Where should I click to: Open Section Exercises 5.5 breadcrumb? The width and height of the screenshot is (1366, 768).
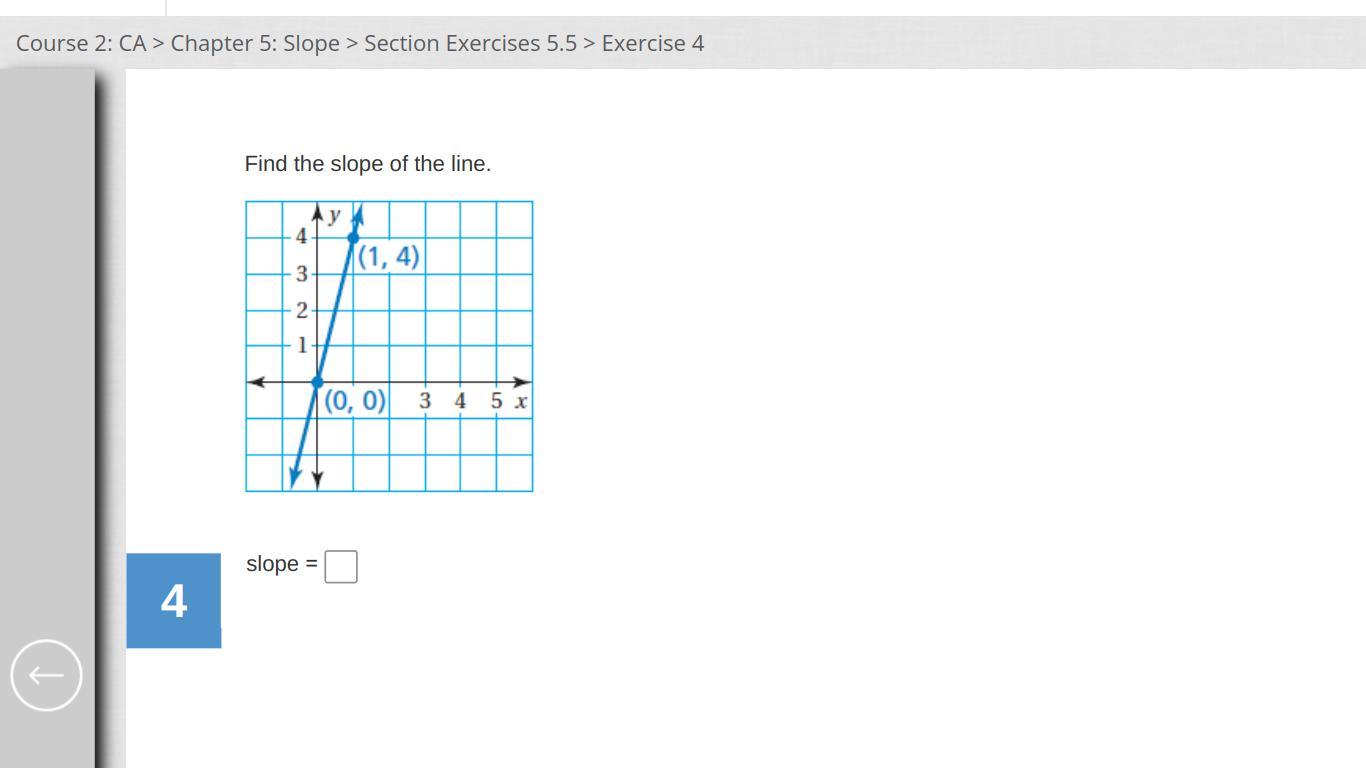(x=470, y=43)
